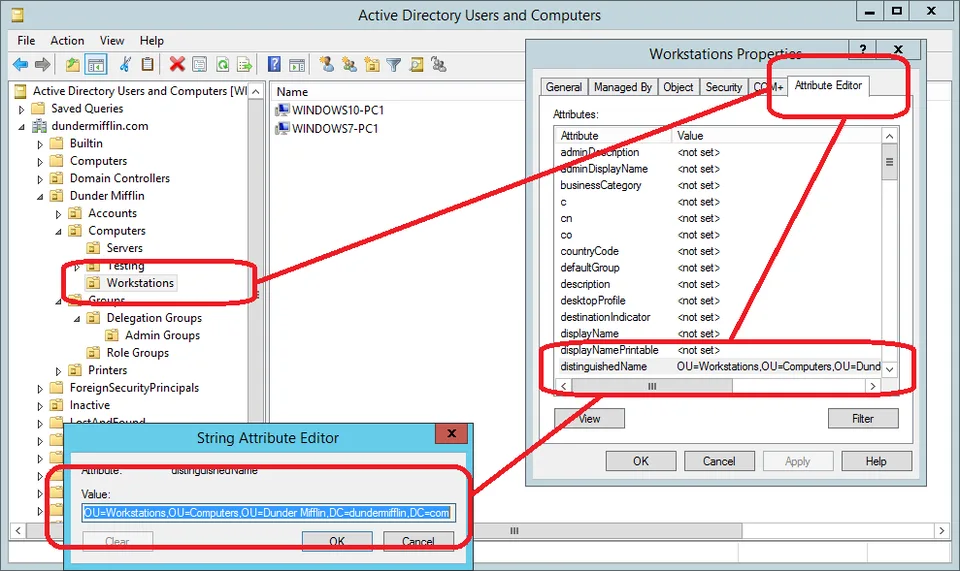Open the Help menu
The image size is (960, 571).
151,40
